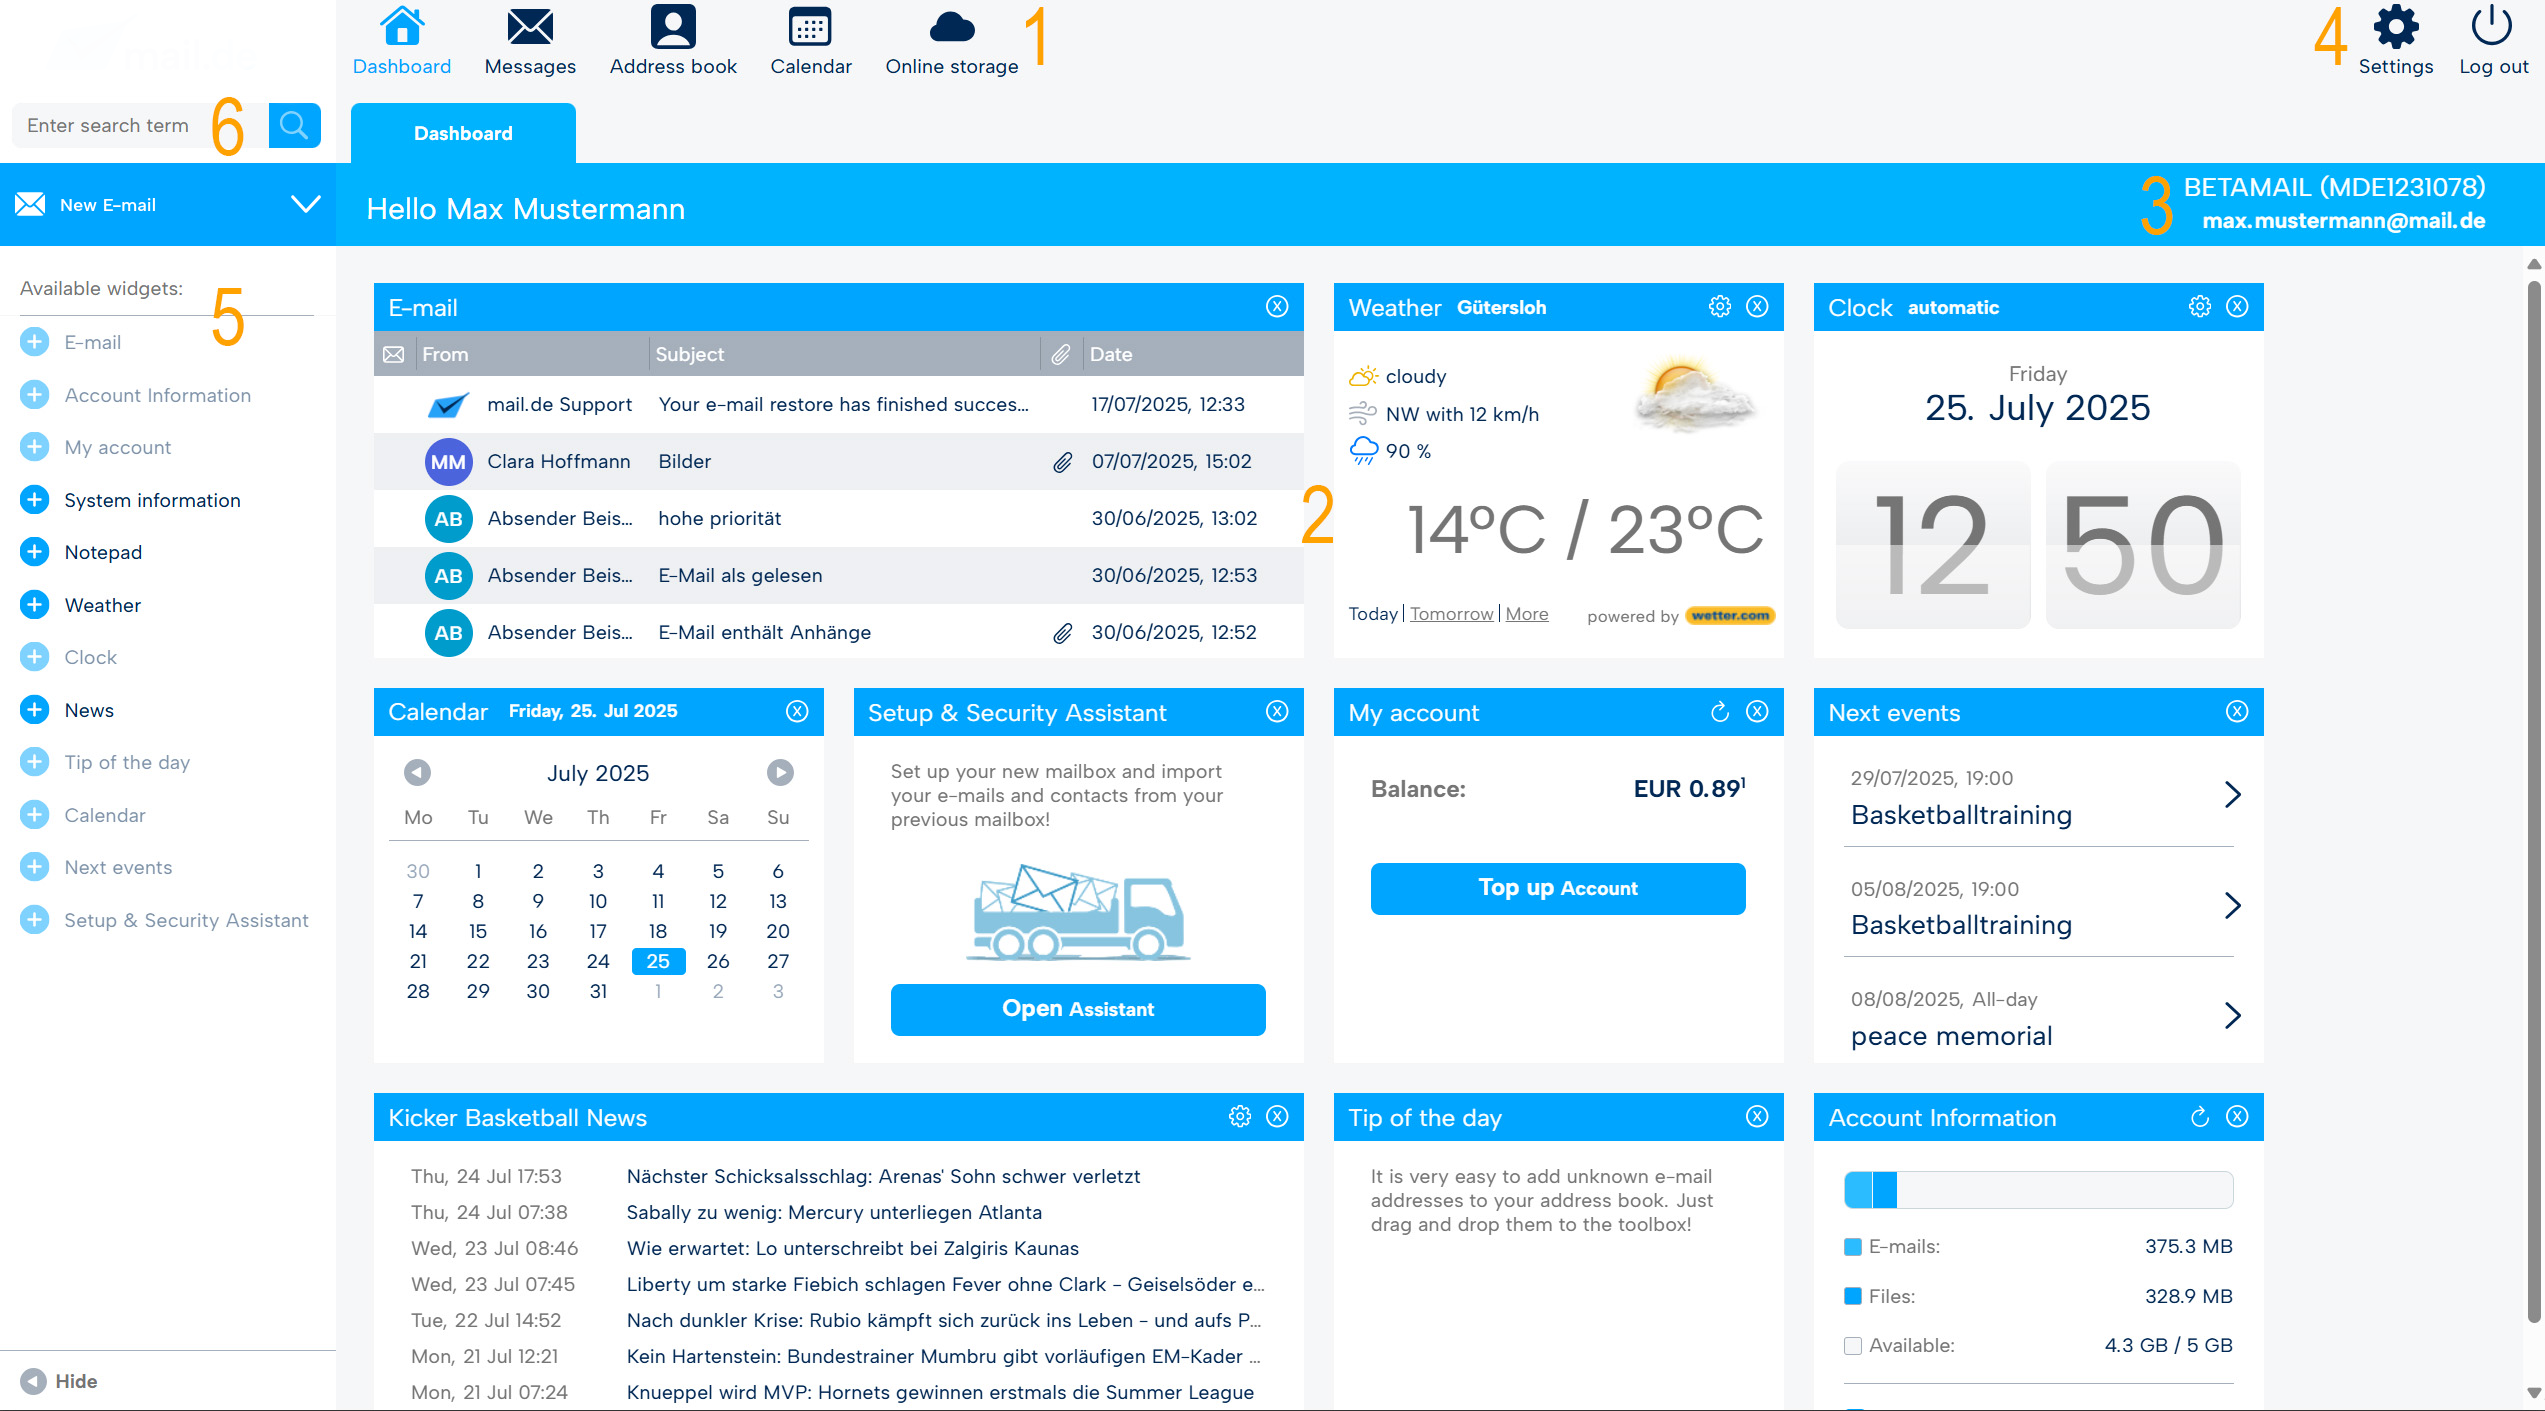Add the Weather widget from sidebar
The image size is (2545, 1411).
point(34,605)
